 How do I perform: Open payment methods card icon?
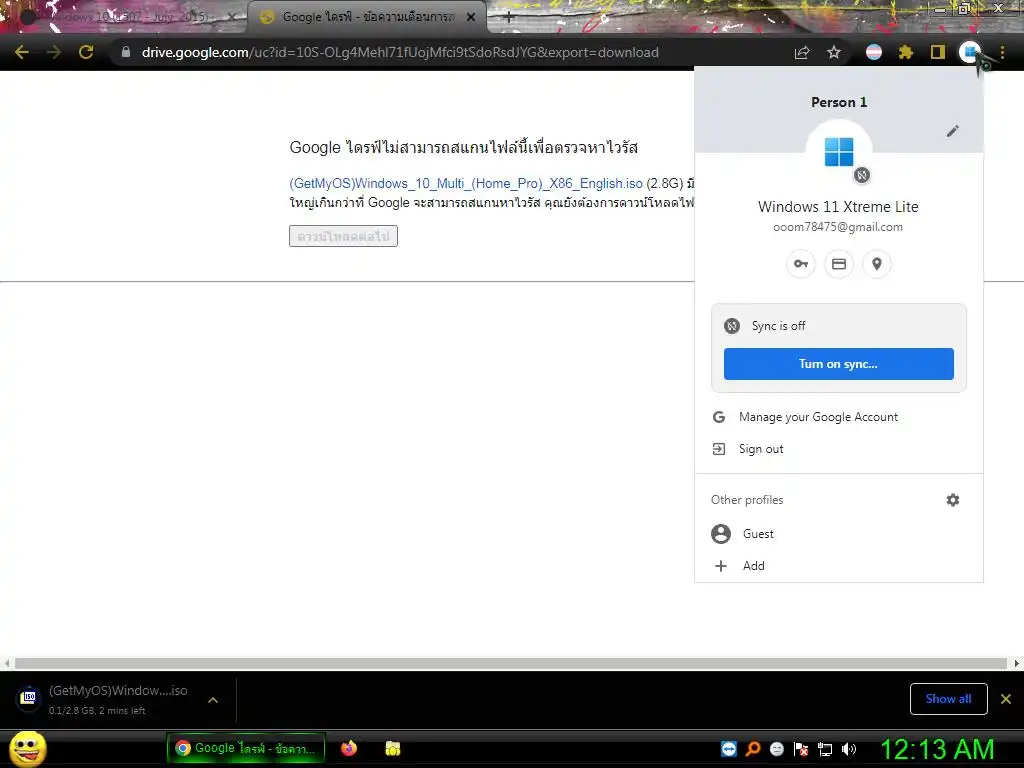click(839, 264)
